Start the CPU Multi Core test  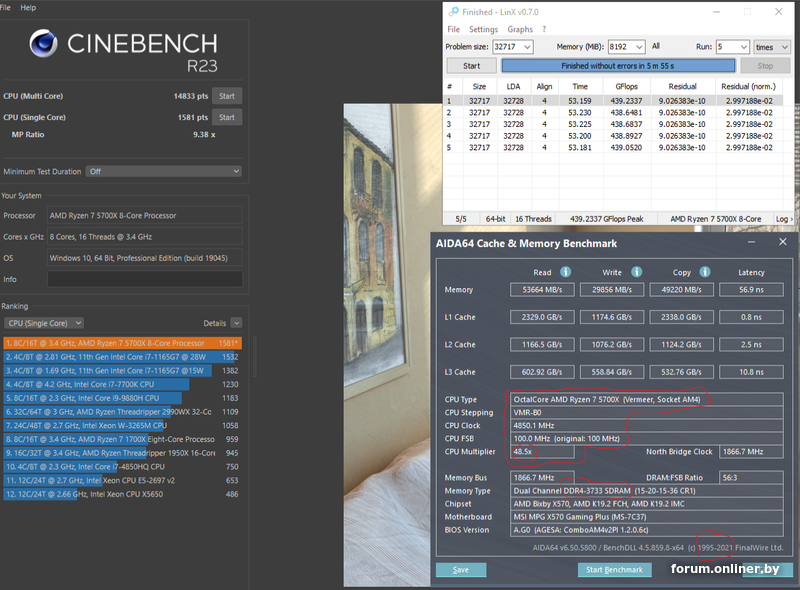pyautogui.click(x=227, y=96)
